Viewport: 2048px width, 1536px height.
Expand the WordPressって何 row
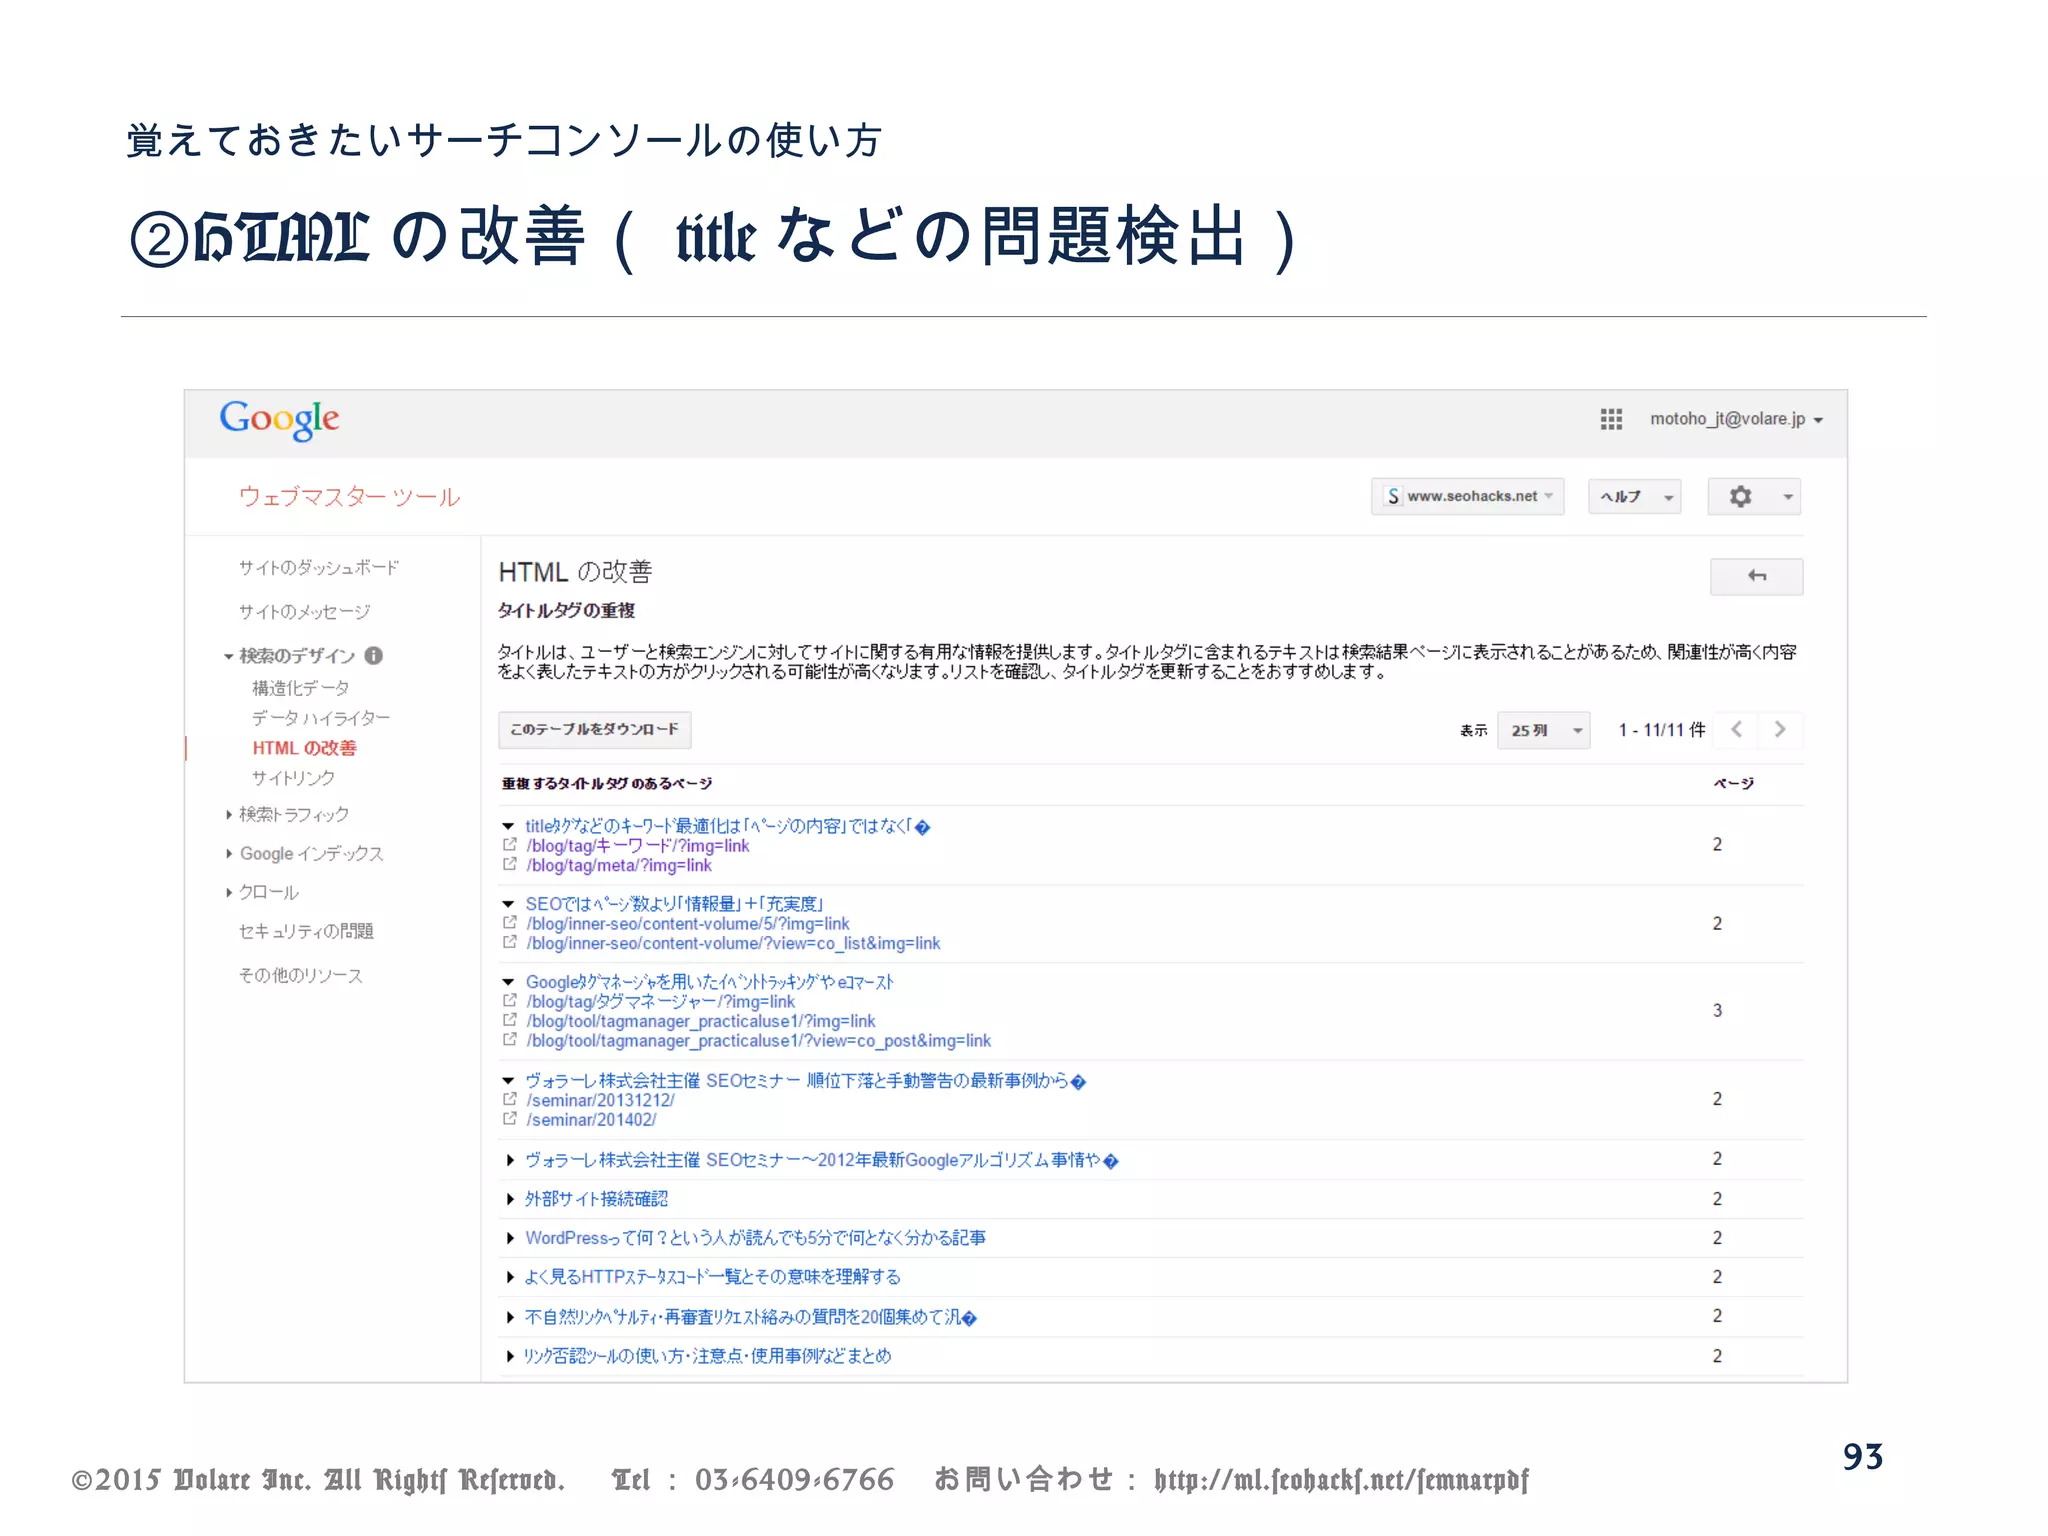(x=510, y=1238)
